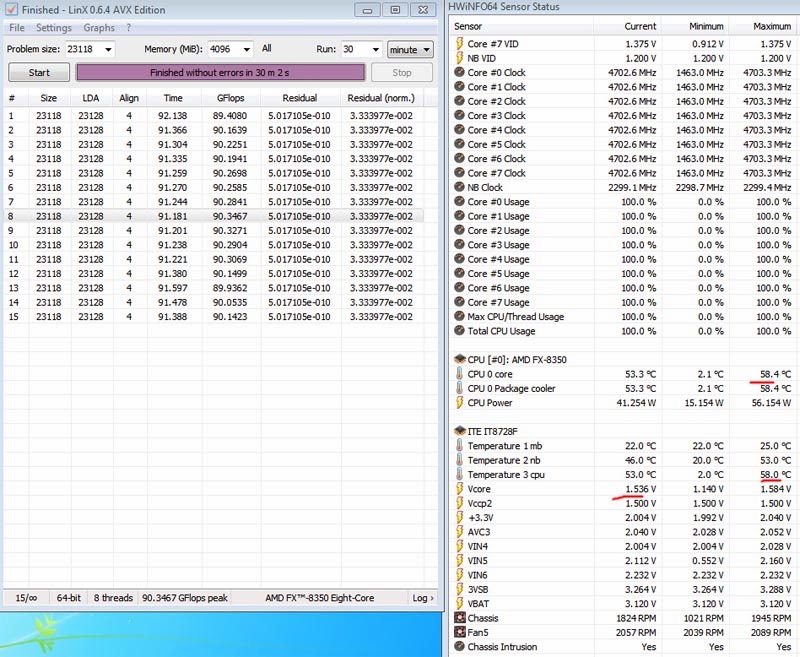The image size is (800, 657).
Task: Select the 3VSB sensor row
Action: tap(624, 589)
